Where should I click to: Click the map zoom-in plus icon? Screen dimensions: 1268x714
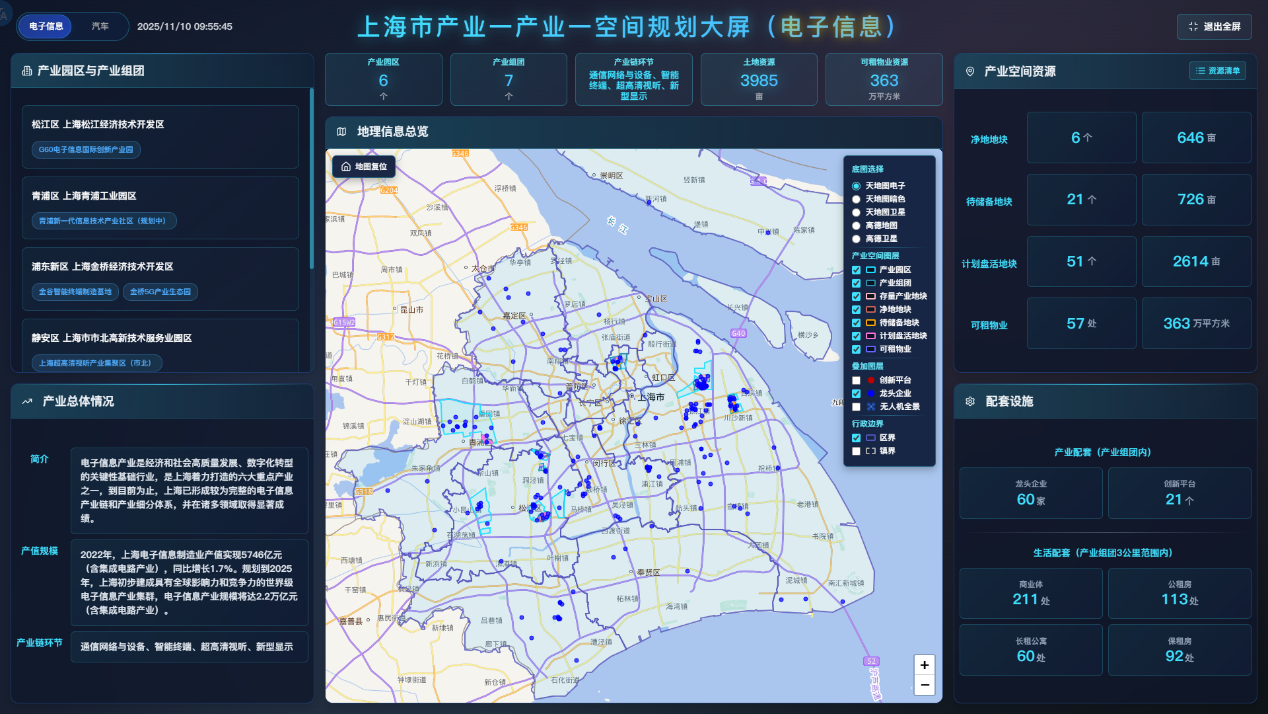924,664
